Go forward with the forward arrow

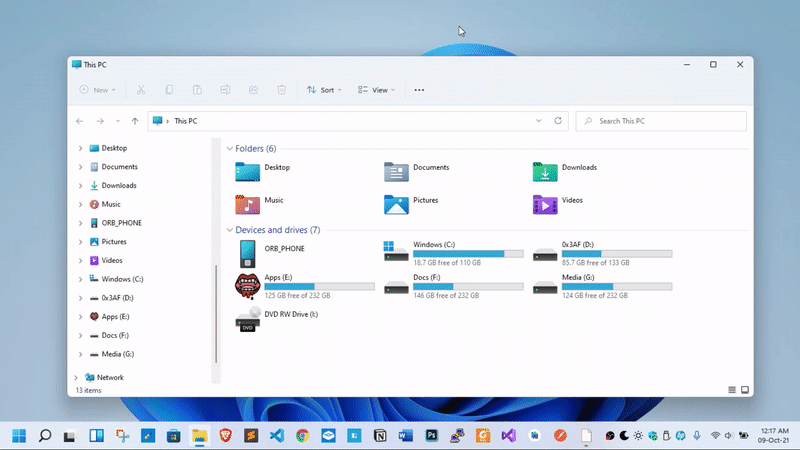pos(100,121)
